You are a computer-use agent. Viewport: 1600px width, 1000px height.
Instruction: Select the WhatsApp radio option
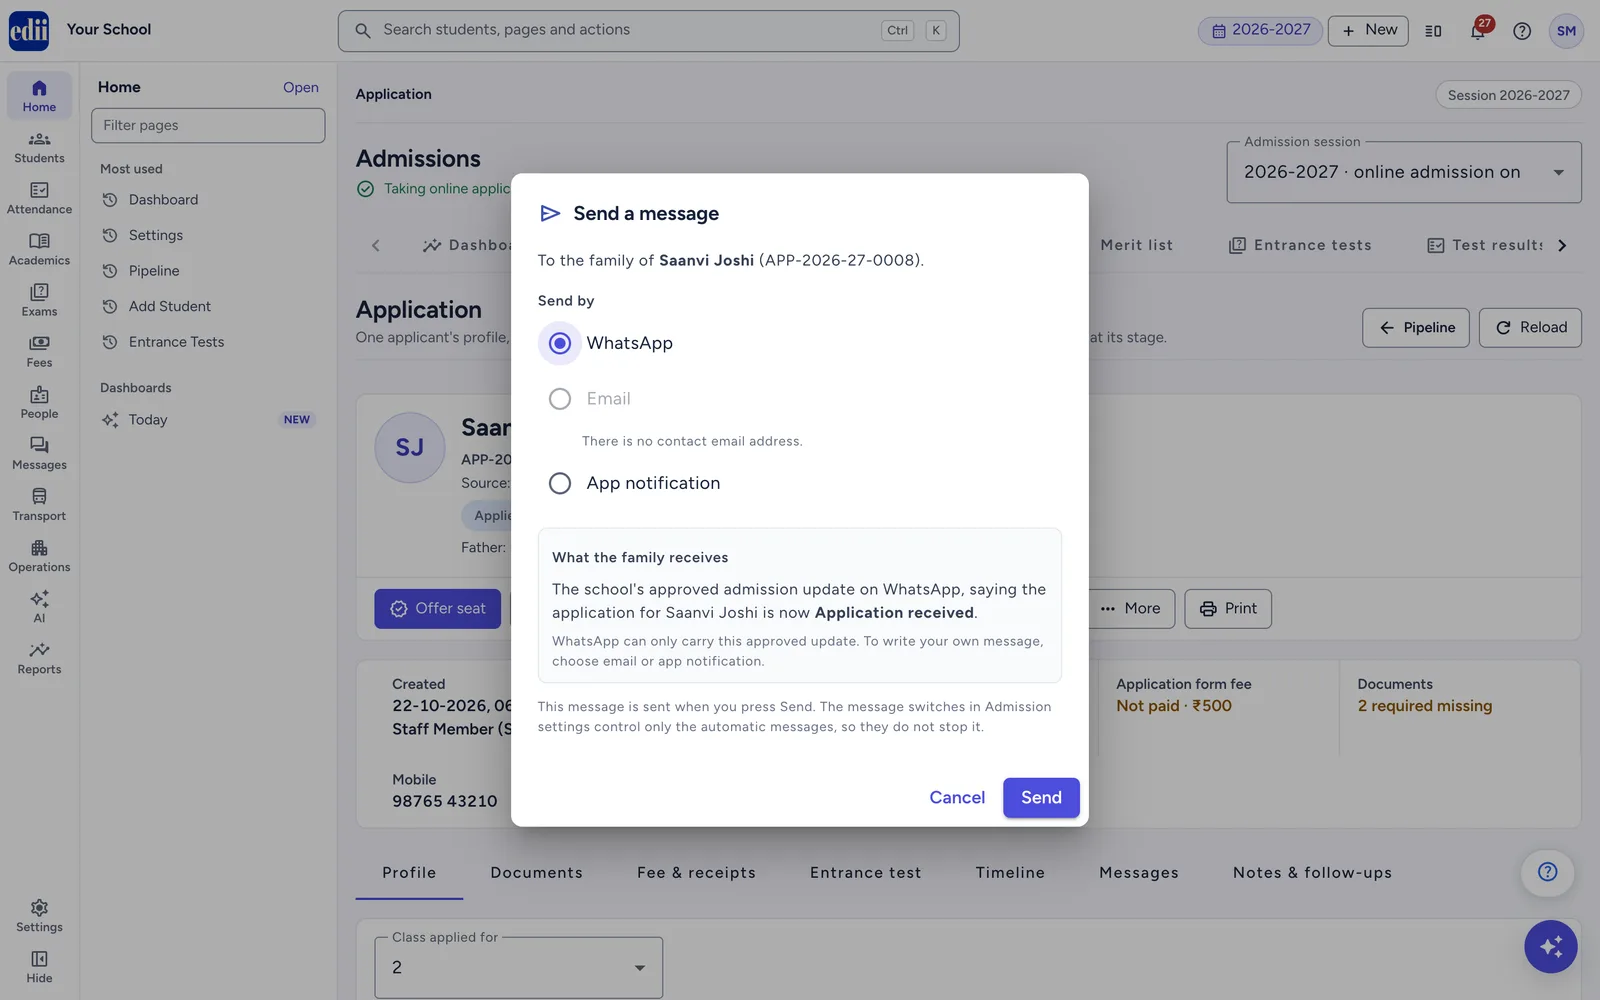click(x=560, y=343)
